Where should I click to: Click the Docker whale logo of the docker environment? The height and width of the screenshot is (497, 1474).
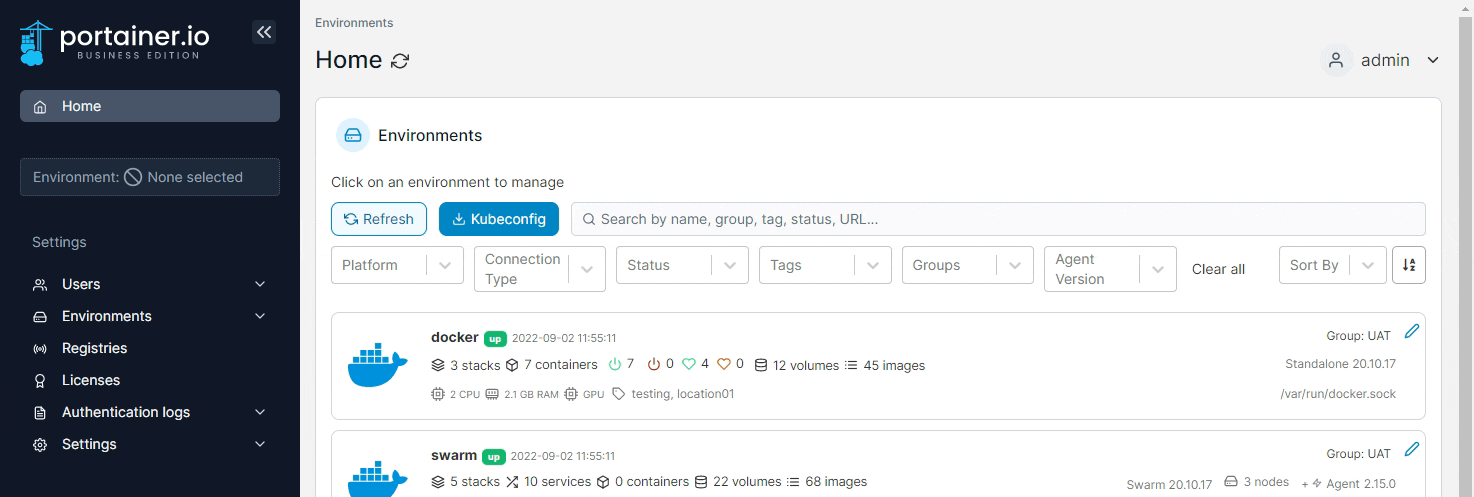(377, 365)
